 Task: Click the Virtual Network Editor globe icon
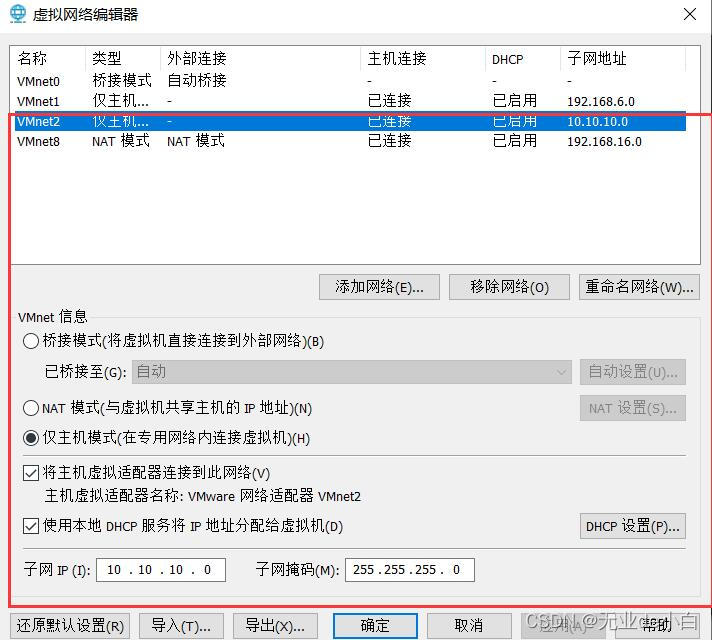click(x=18, y=14)
